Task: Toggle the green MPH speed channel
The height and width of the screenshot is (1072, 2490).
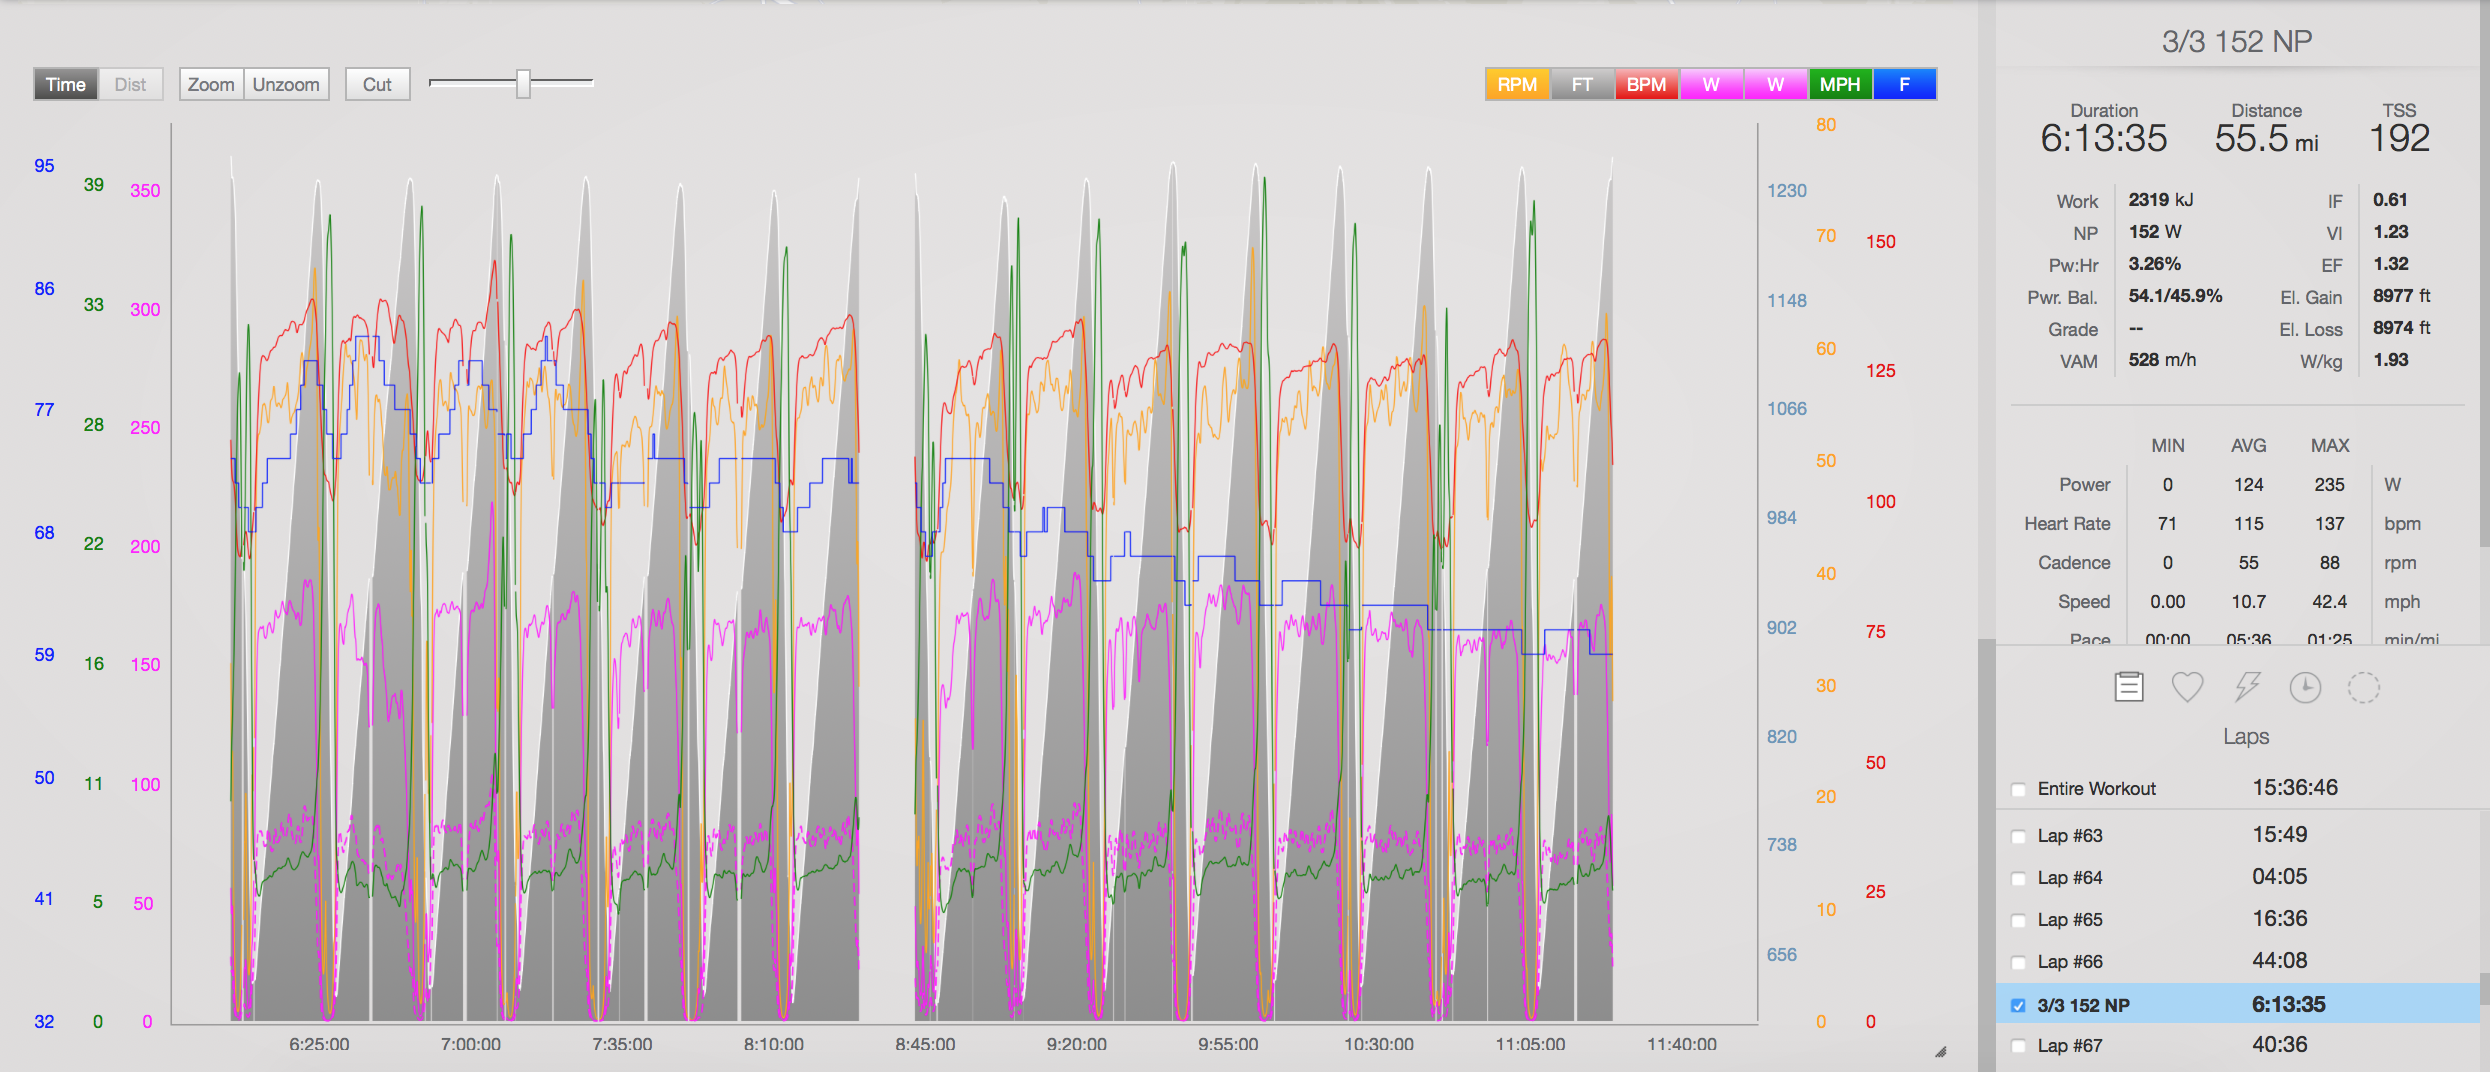Action: (x=1839, y=85)
